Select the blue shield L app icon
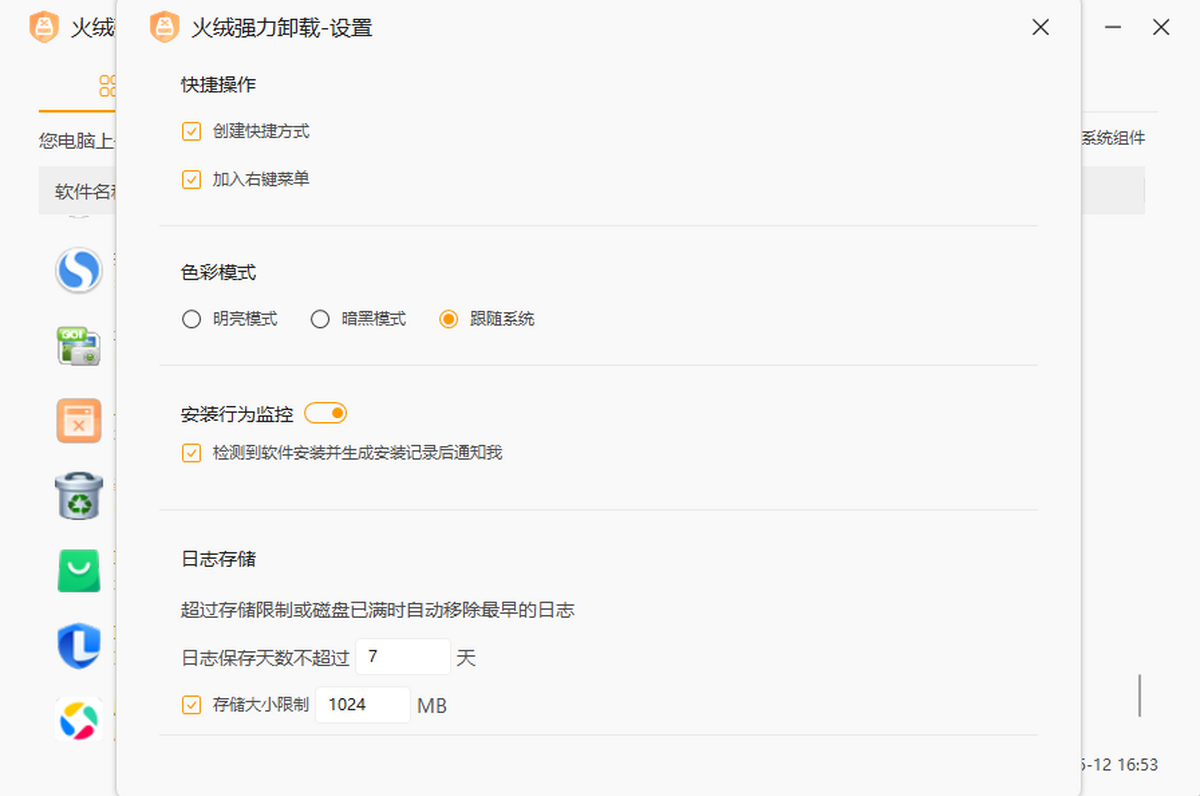 click(78, 646)
